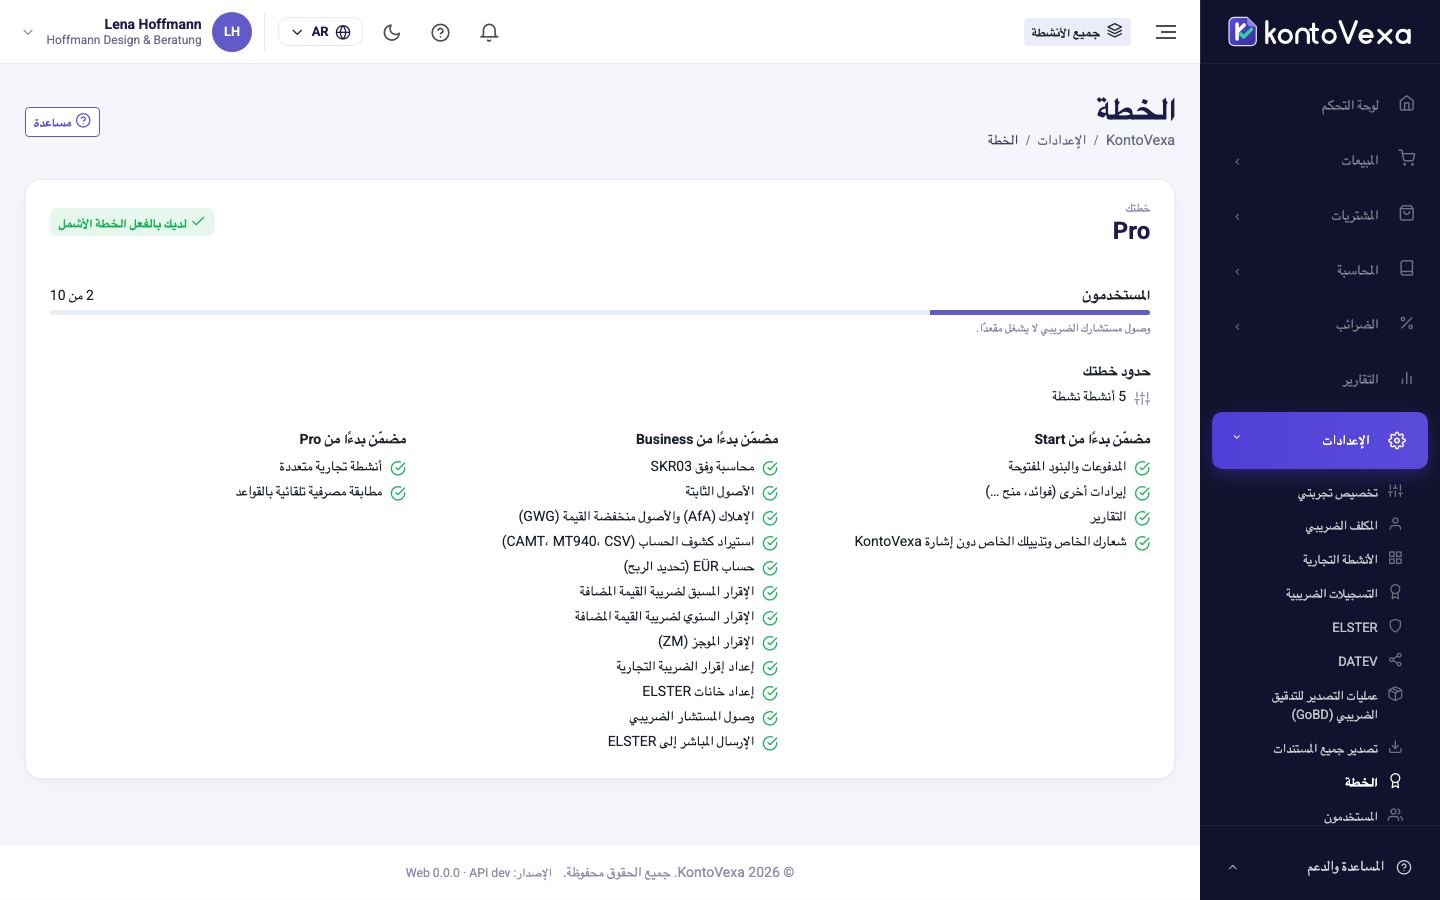This screenshot has height=900, width=1440.
Task: Click the جميع الأنشطة selector button
Action: coord(1077,32)
